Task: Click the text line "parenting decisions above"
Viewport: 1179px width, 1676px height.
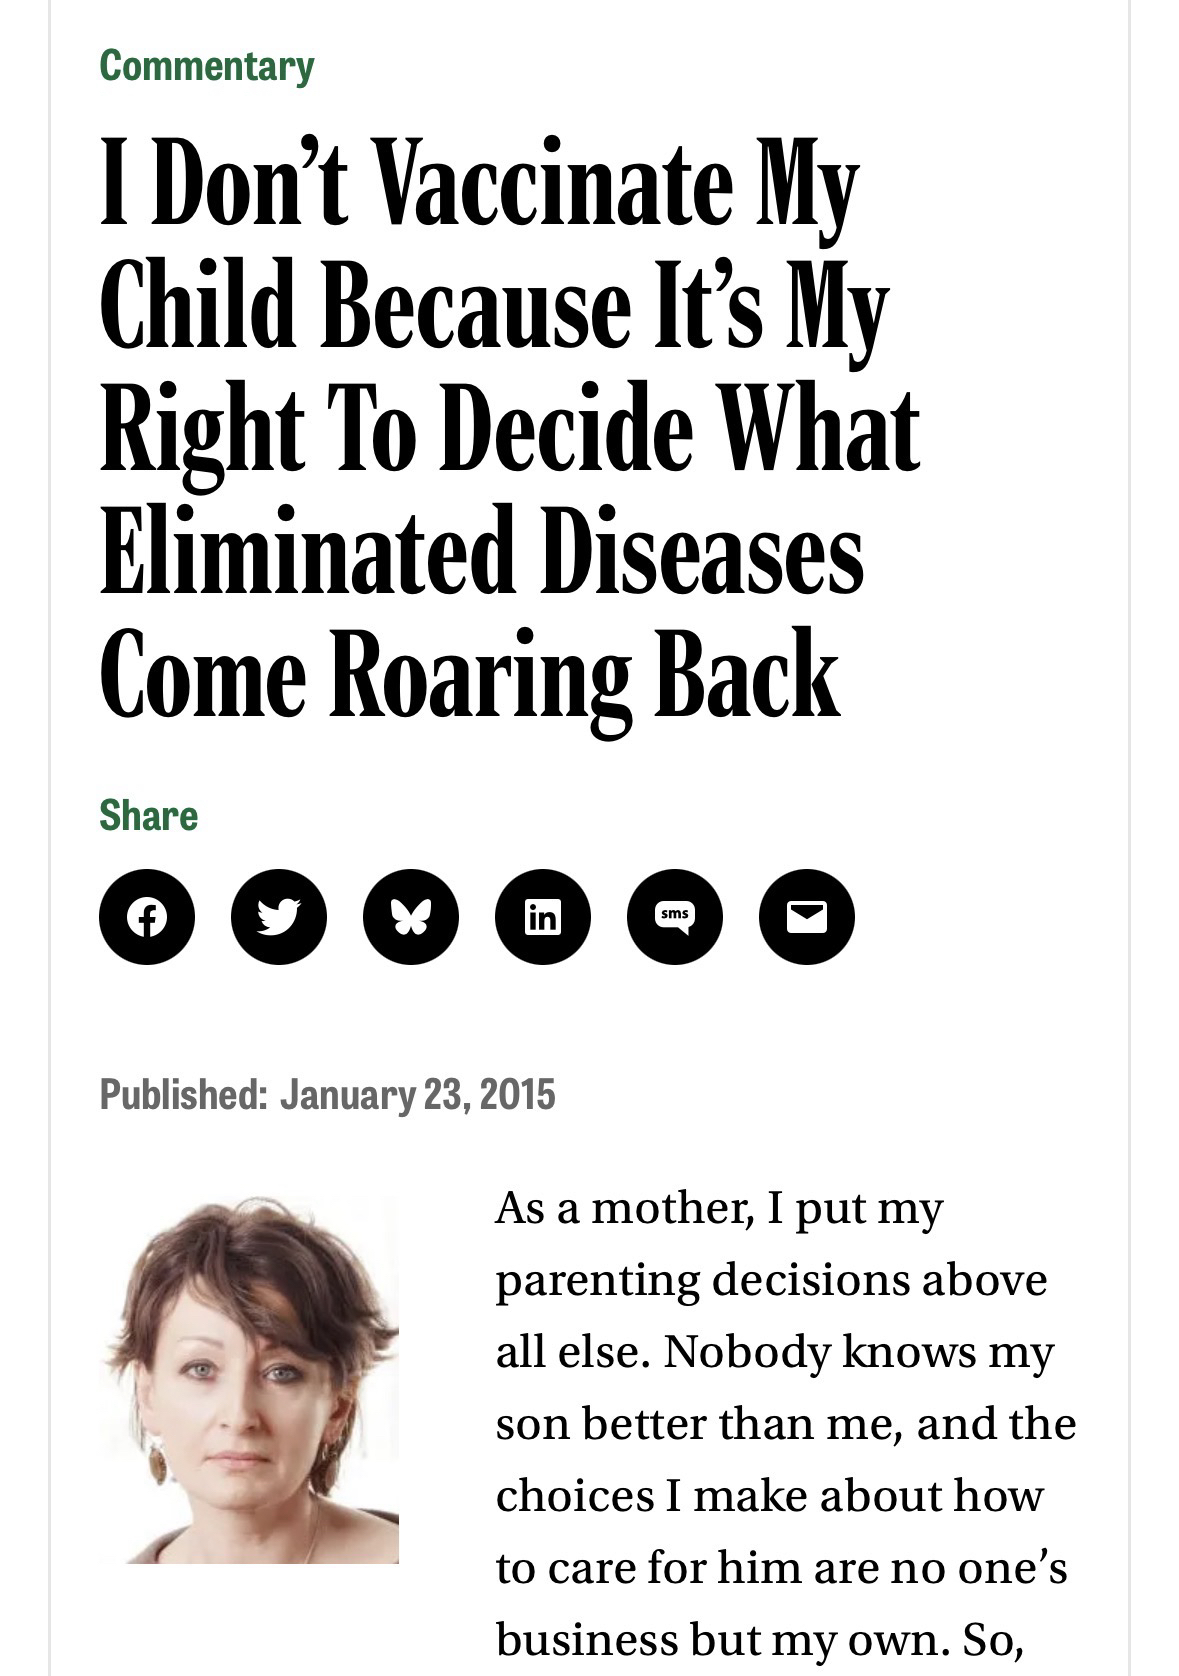Action: pyautogui.click(x=771, y=1280)
